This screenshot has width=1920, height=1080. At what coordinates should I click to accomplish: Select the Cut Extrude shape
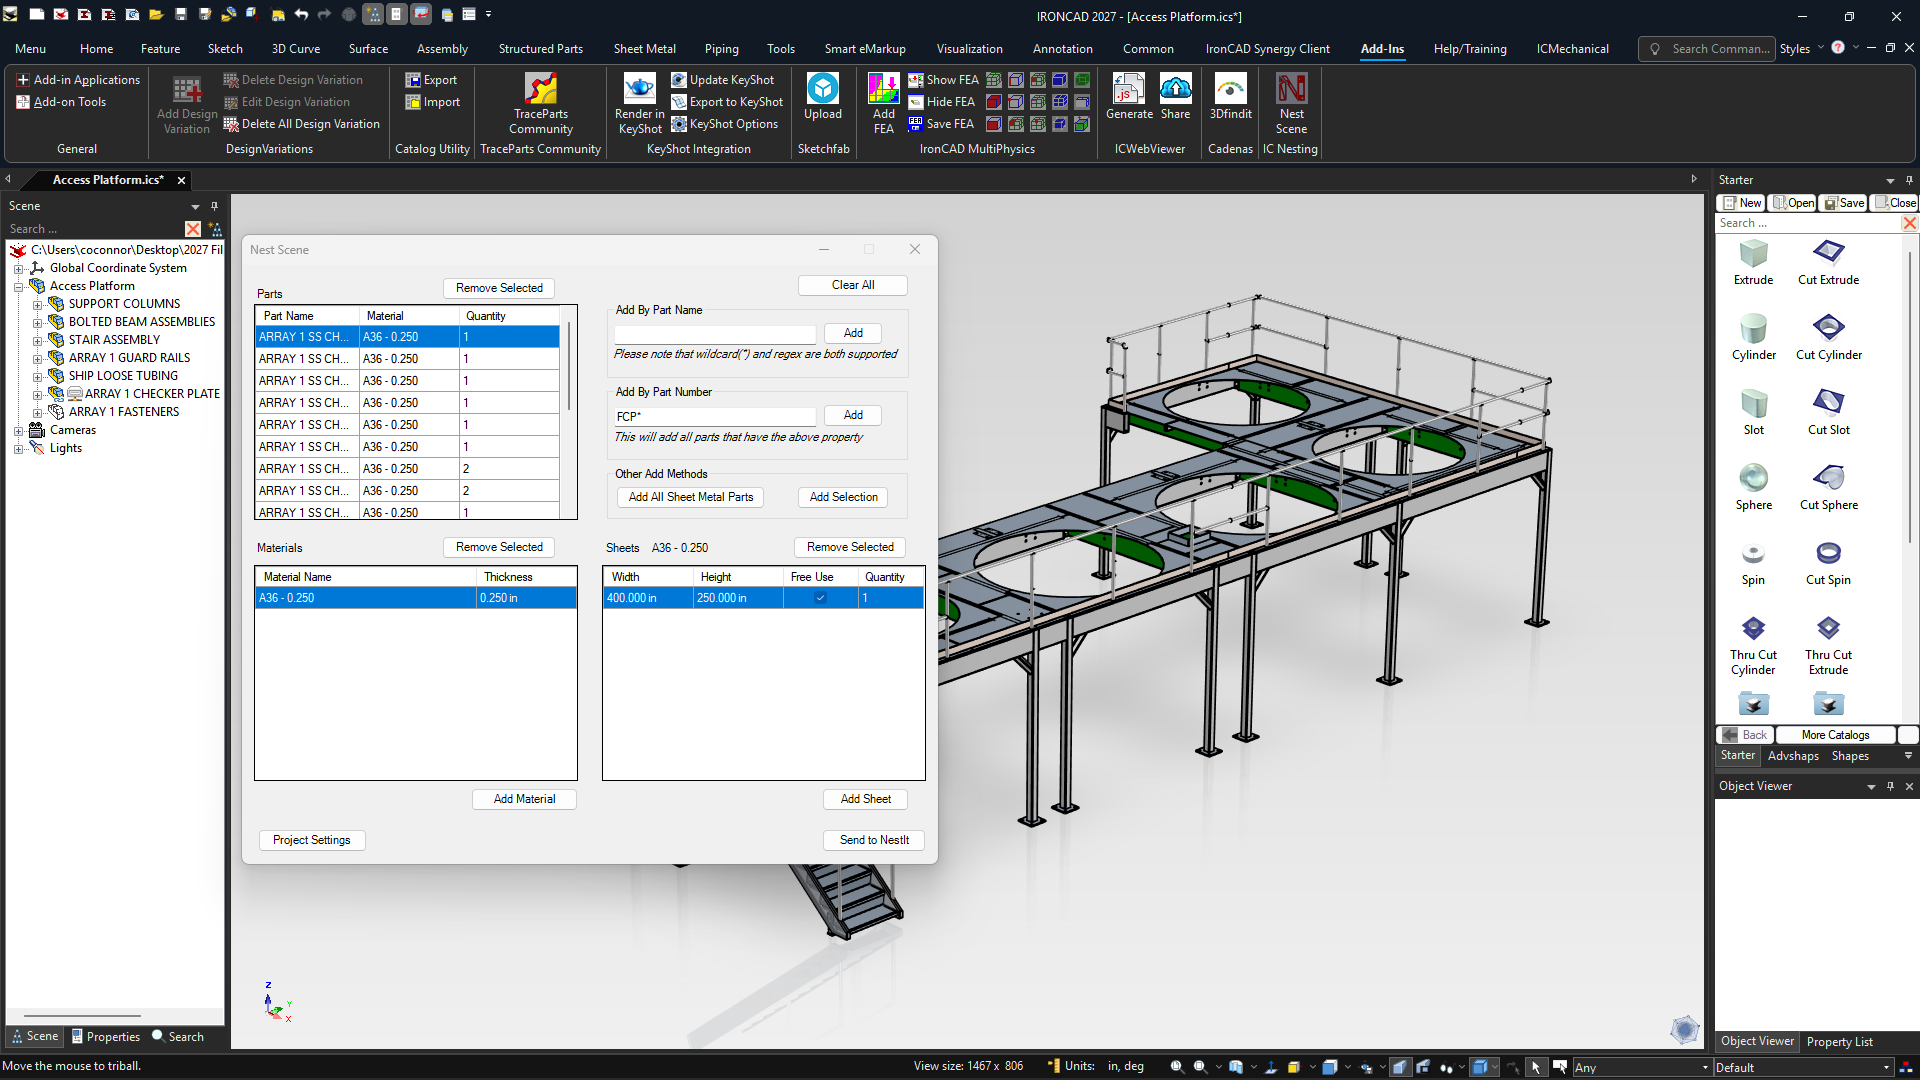[1828, 263]
